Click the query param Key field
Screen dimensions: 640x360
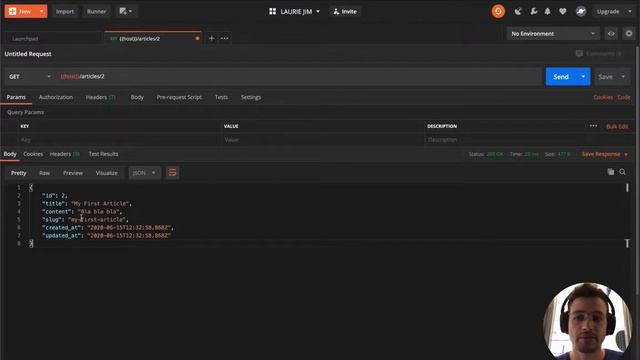119,140
